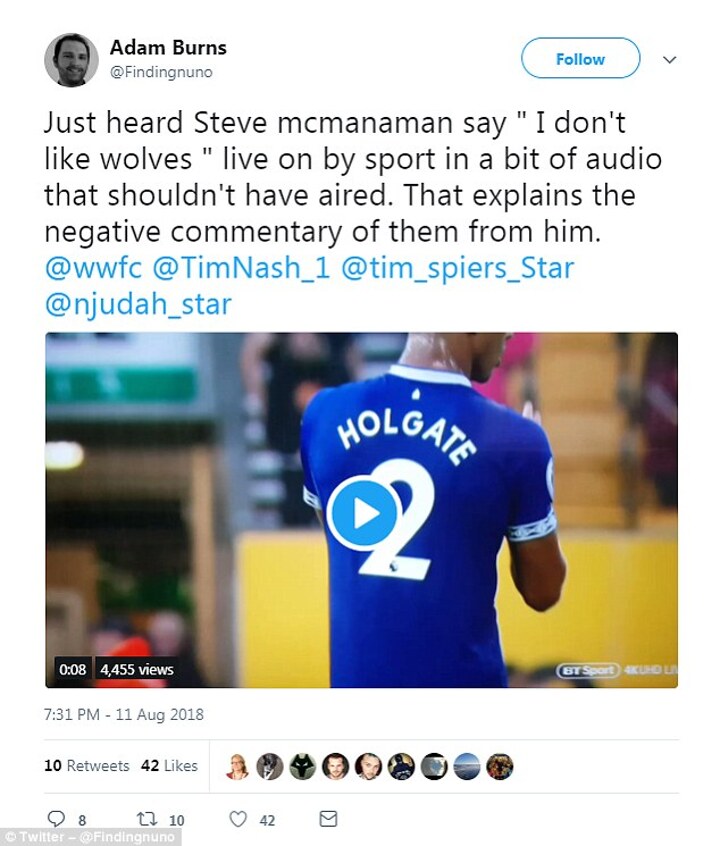Open the @njudah_star mention link
Viewport: 720px width, 846px height.
[x=138, y=304]
